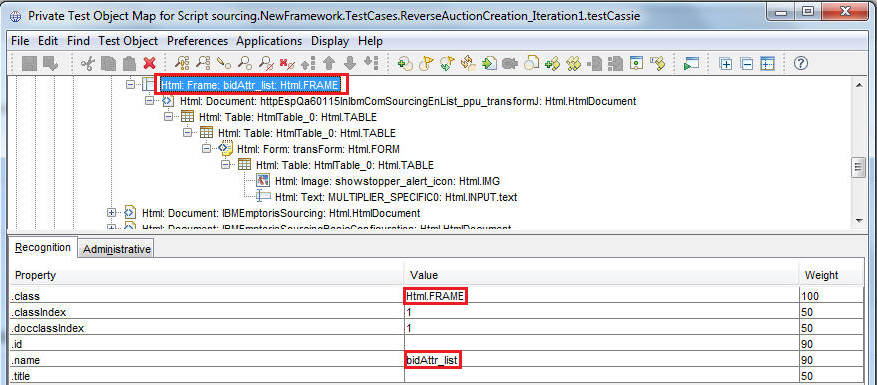Click the yellow flag on circle icon
Screen dimensions: 877x385
coord(427,63)
